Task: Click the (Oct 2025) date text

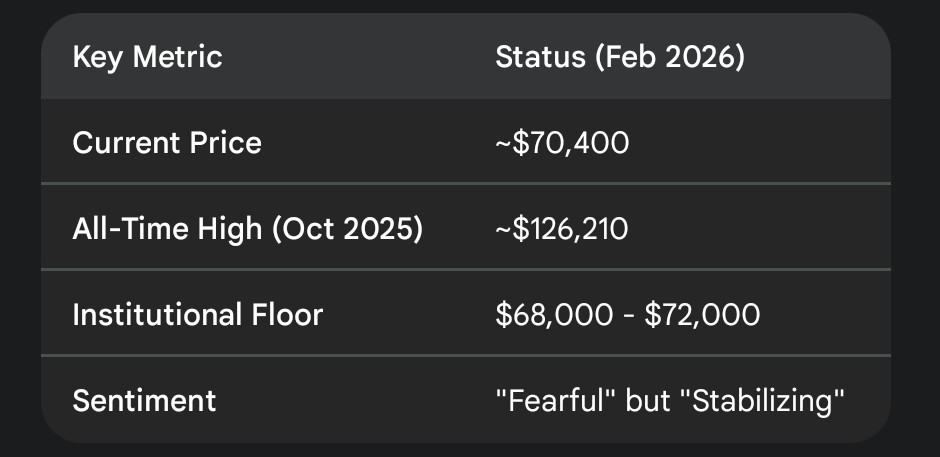Action: point(357,229)
